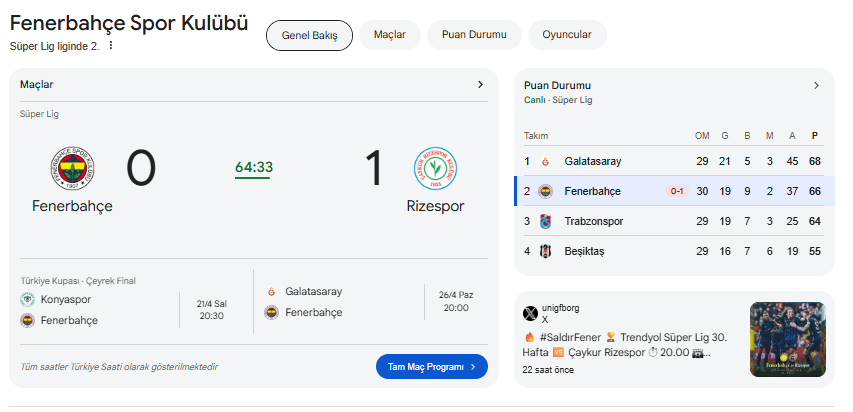The height and width of the screenshot is (412, 853).
Task: Click the Beşiktaş logo in standings table
Action: [x=545, y=251]
